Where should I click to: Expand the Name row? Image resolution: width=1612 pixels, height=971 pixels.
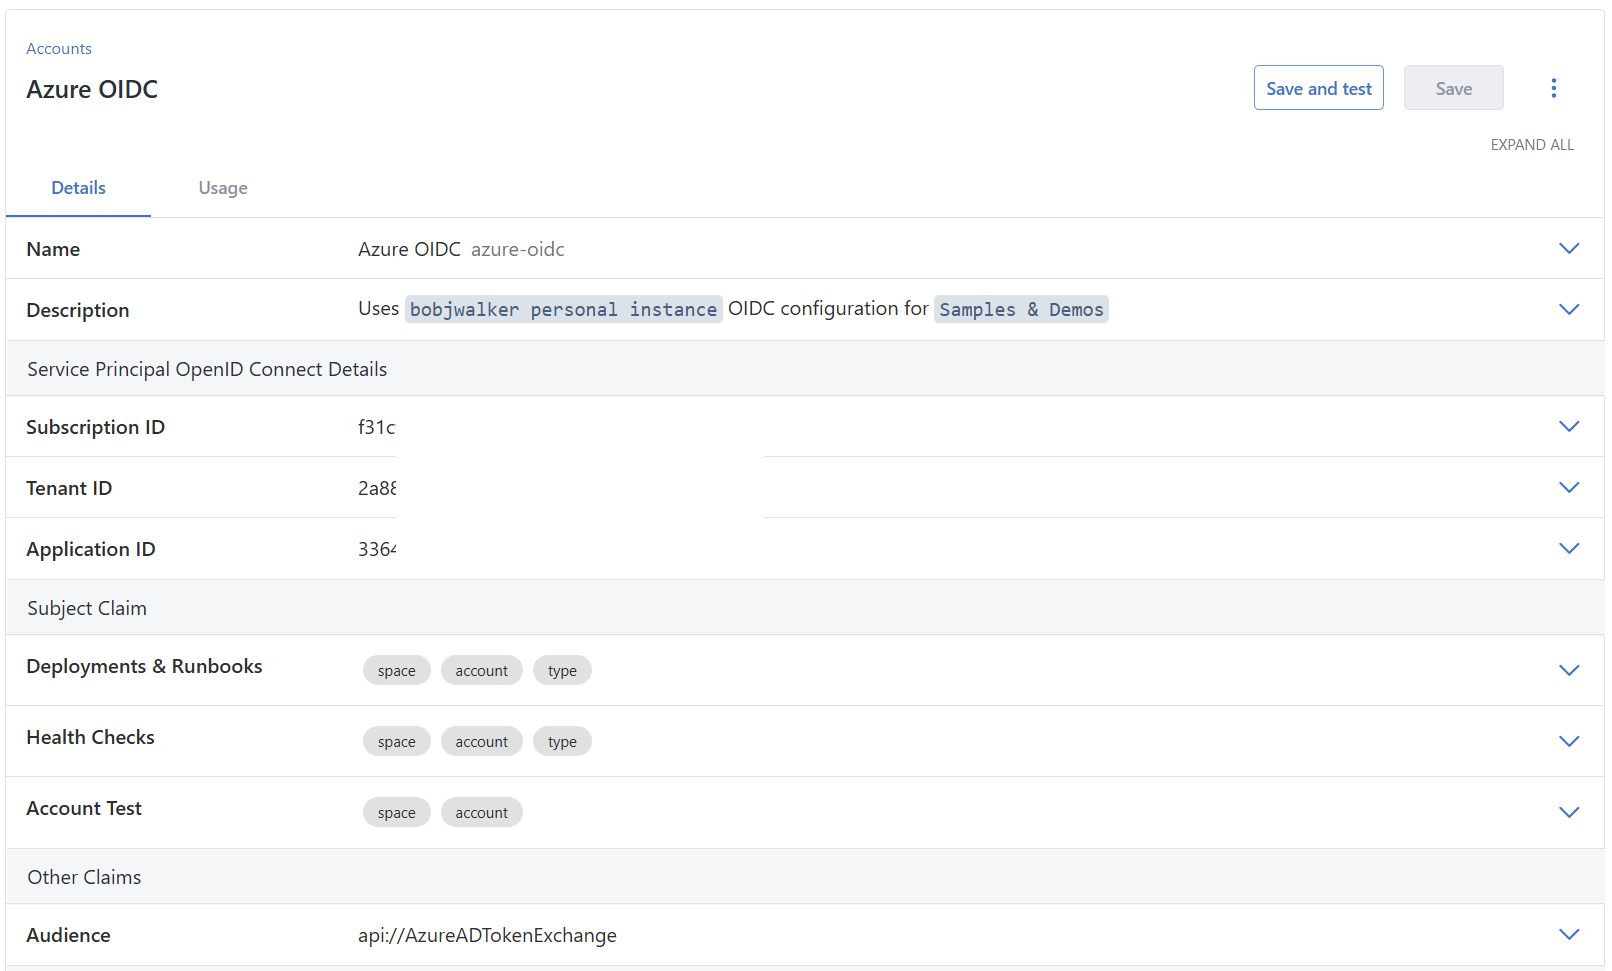point(1569,248)
